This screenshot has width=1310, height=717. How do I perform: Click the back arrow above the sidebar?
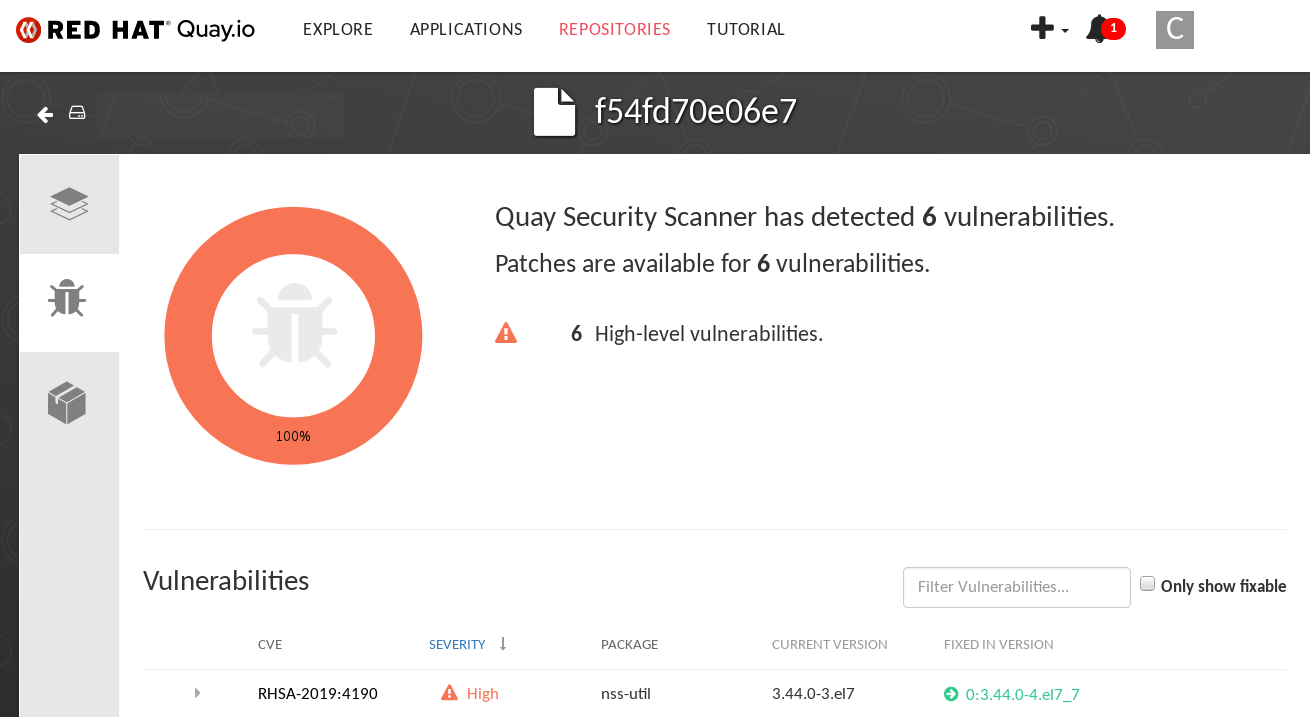[44, 114]
